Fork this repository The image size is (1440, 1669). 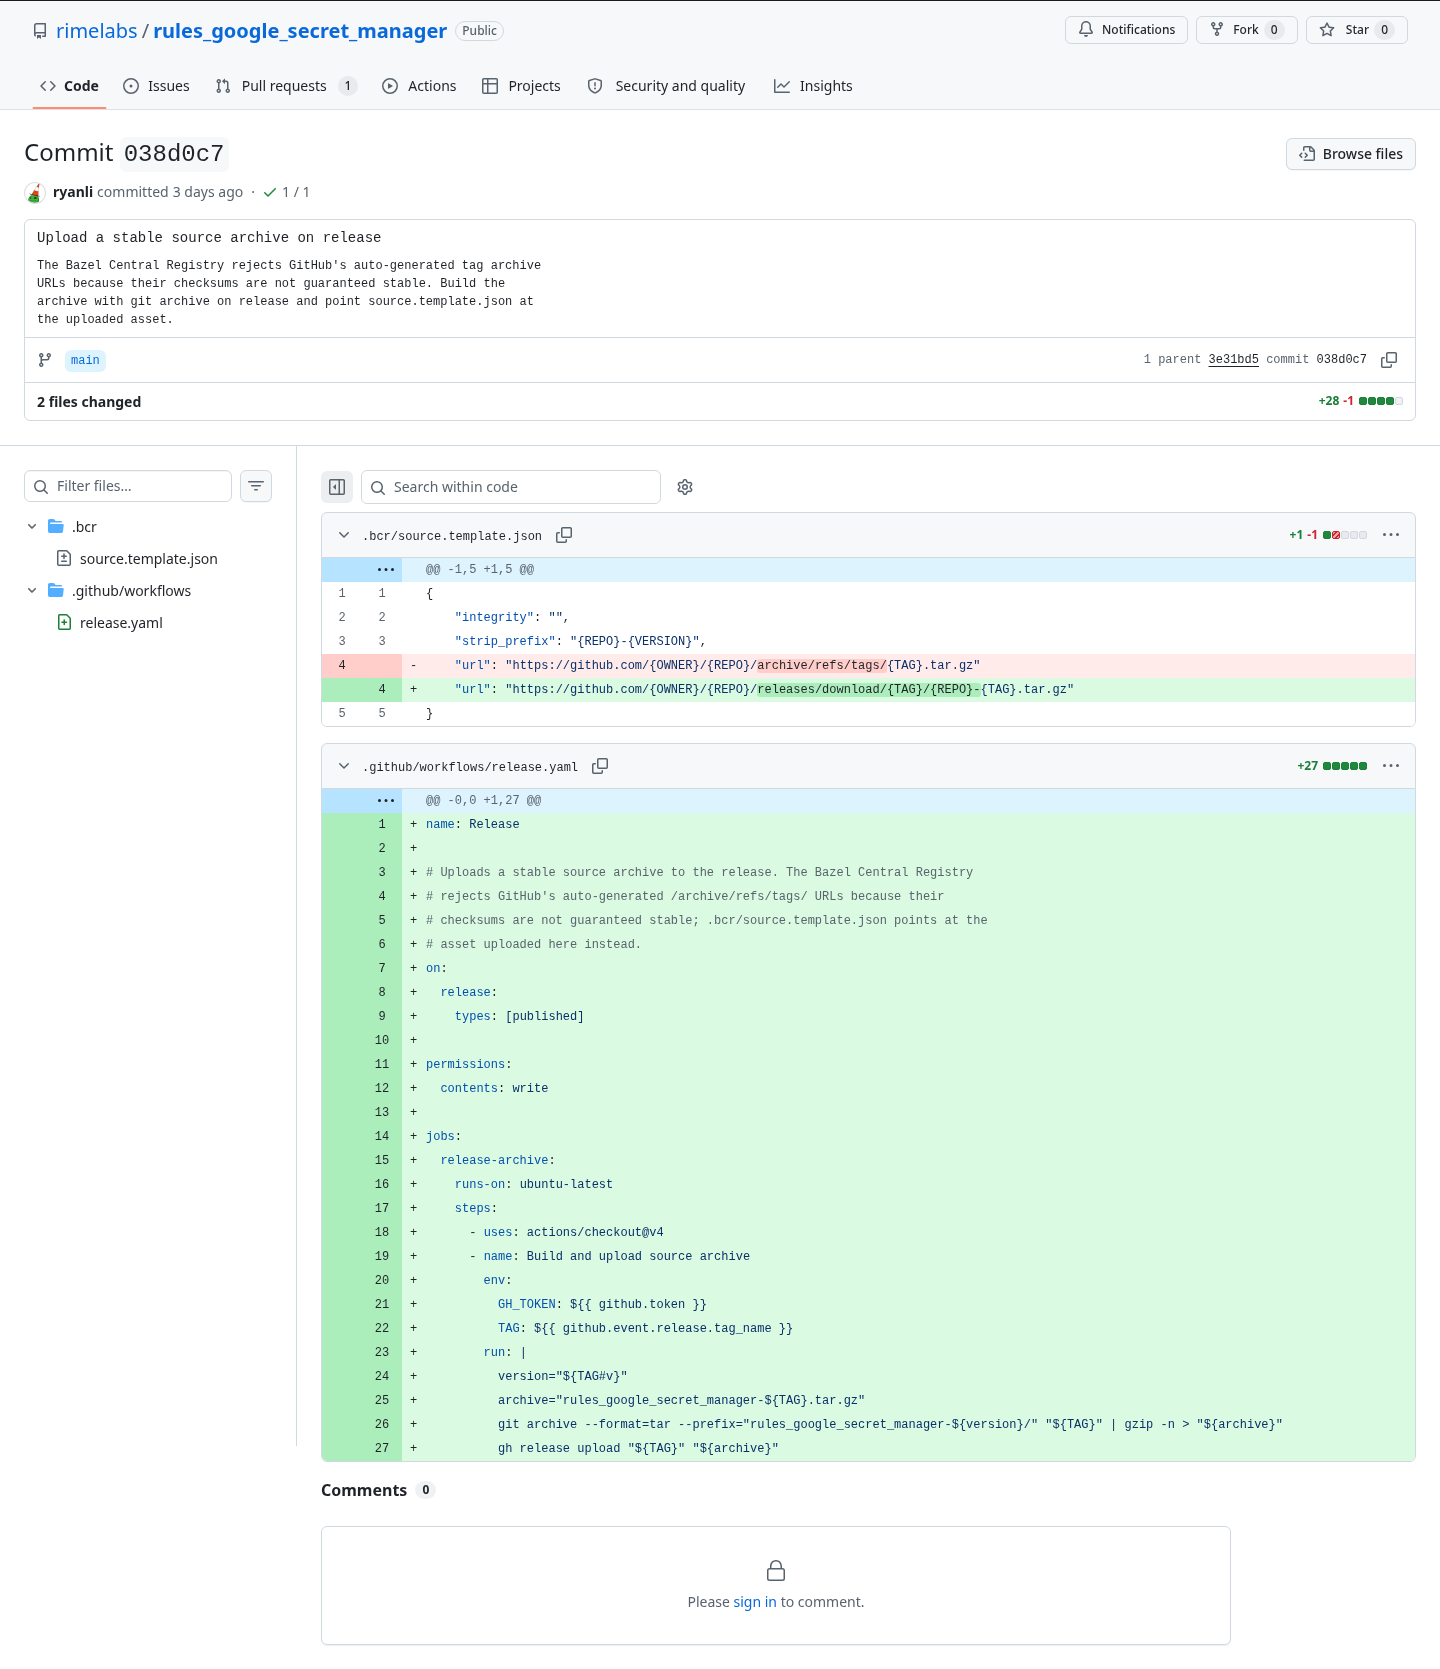point(1246,30)
